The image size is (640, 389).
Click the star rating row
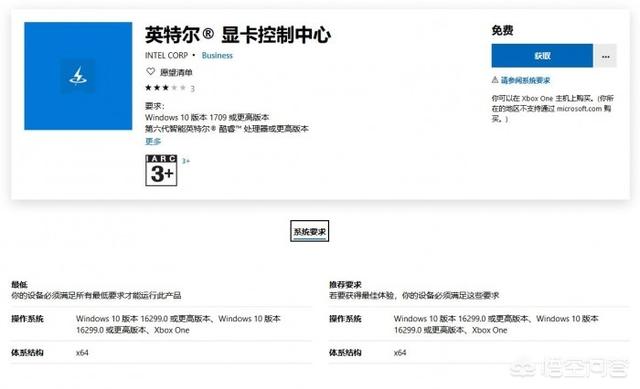click(x=166, y=88)
